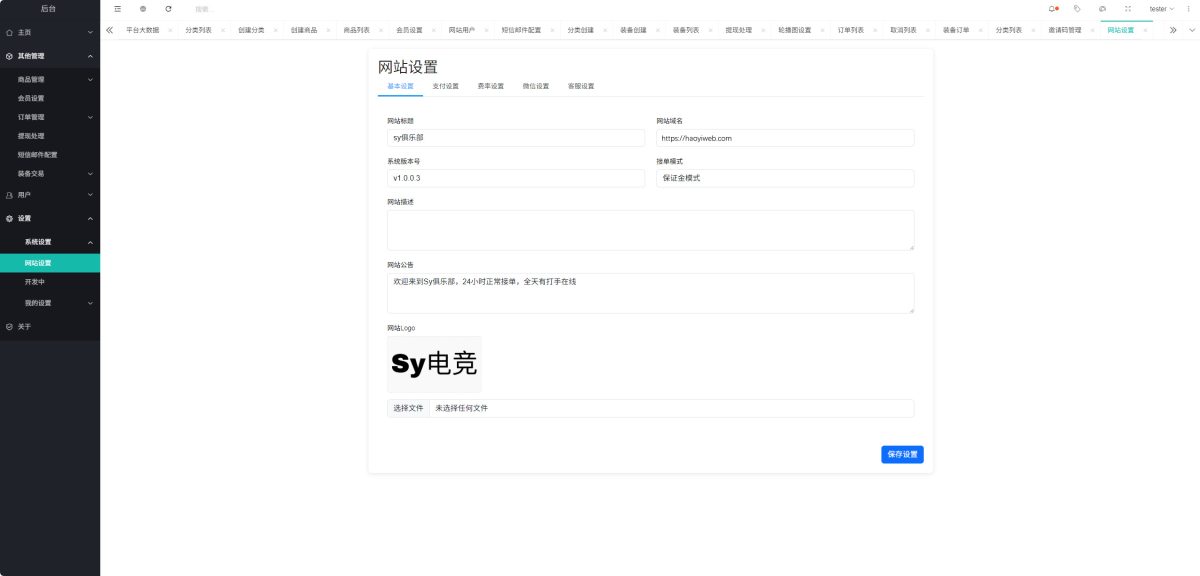Click the refresh icon in top toolbar
This screenshot has width=1200, height=576.
click(168, 8)
